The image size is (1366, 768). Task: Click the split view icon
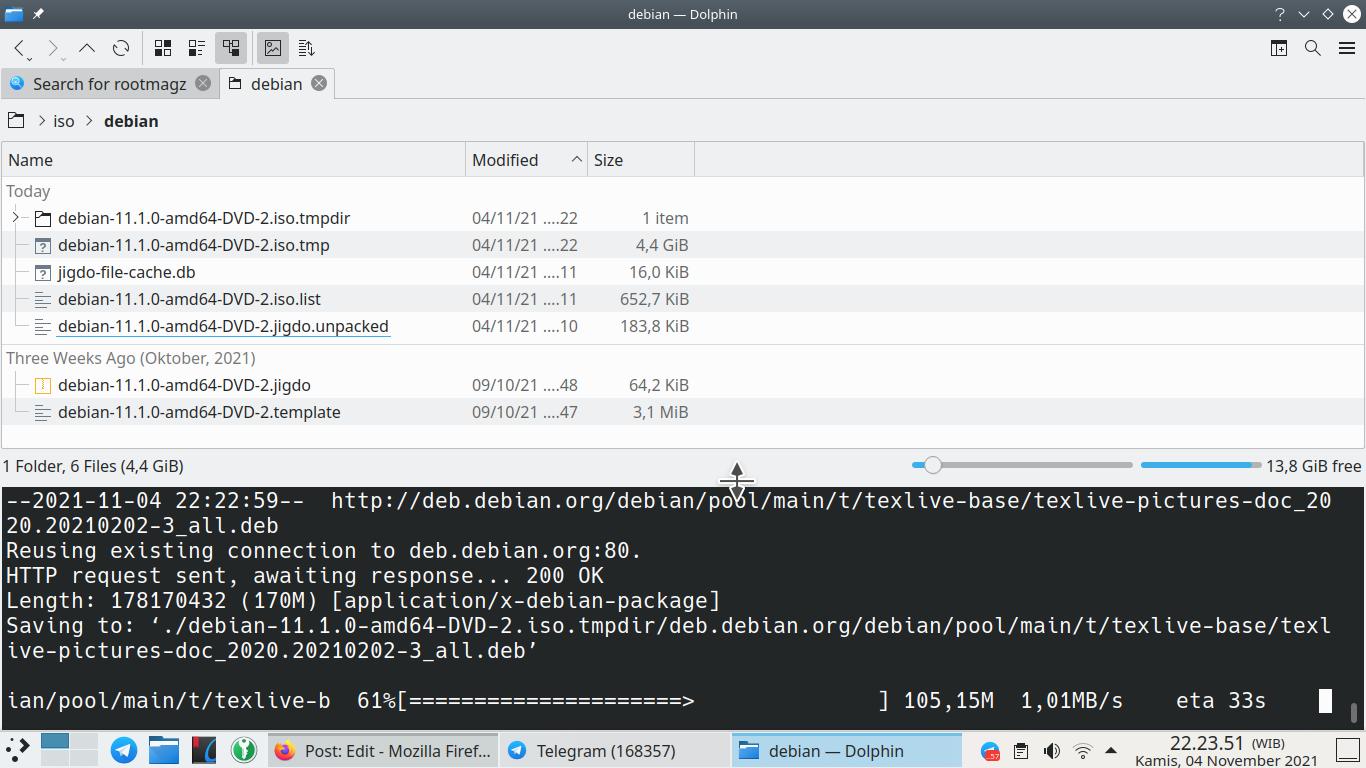[1279, 47]
